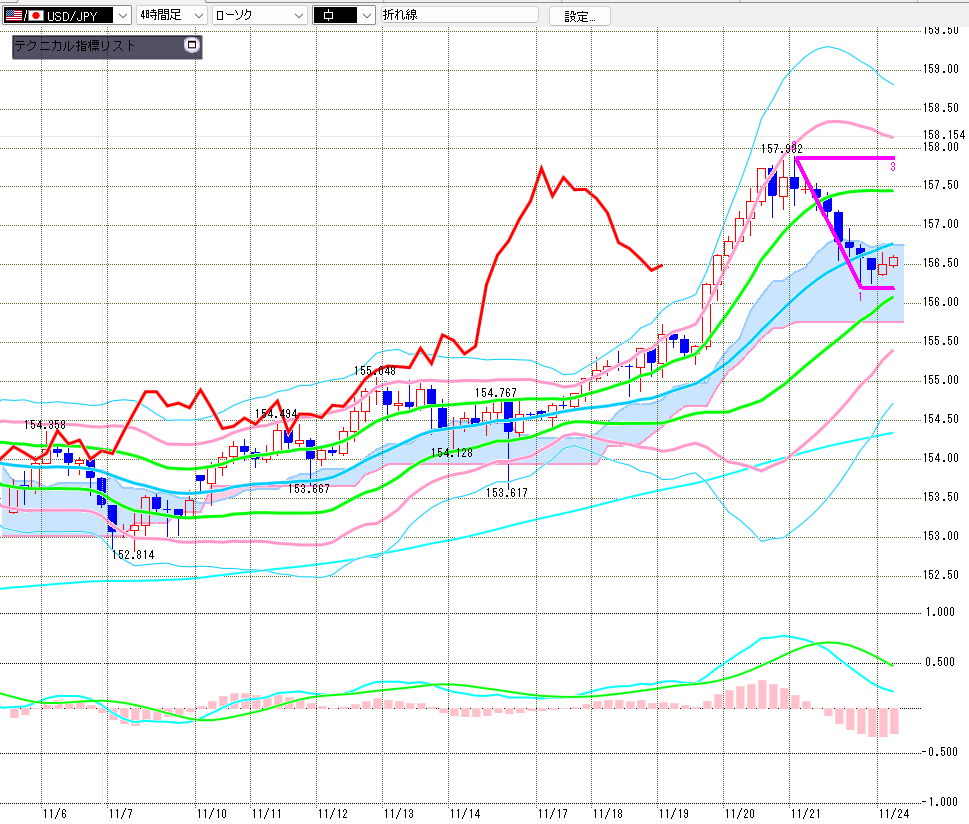Click the 155.048 price label
The width and height of the screenshot is (969, 824).
click(375, 371)
